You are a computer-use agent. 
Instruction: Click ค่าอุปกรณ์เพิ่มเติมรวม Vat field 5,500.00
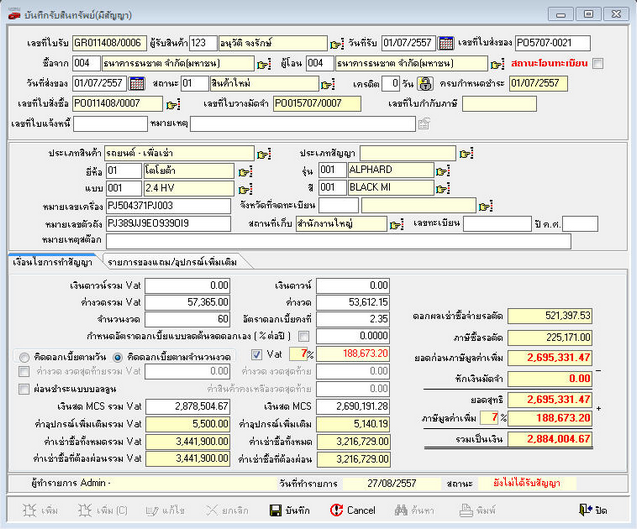click(188, 424)
